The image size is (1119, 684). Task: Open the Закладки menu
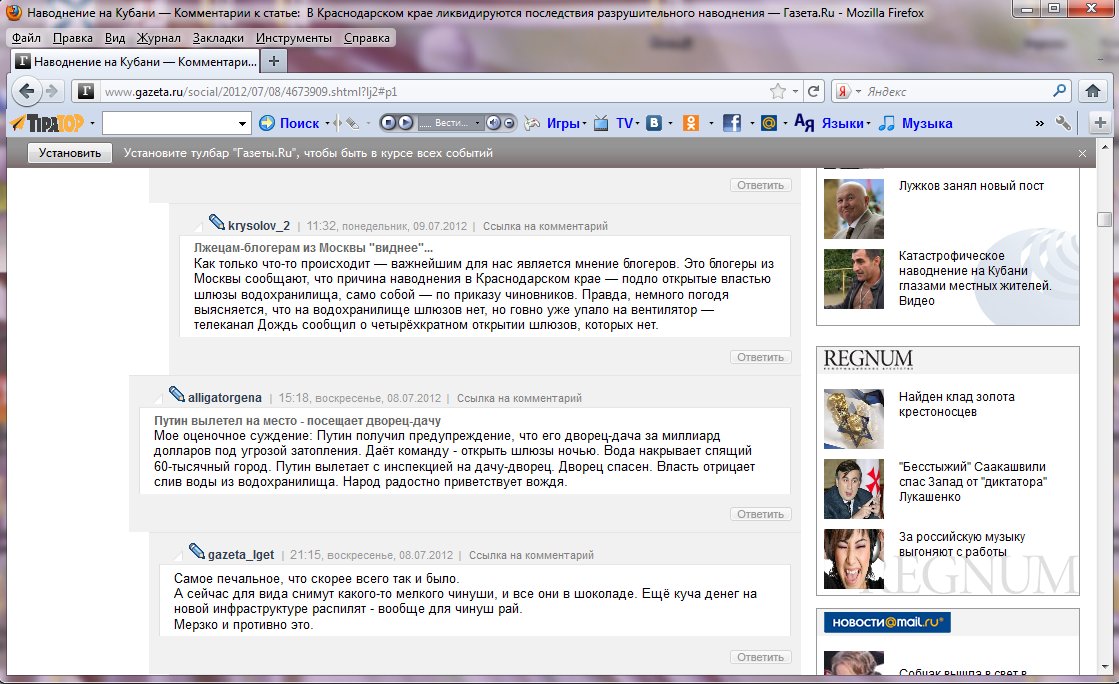pos(216,38)
